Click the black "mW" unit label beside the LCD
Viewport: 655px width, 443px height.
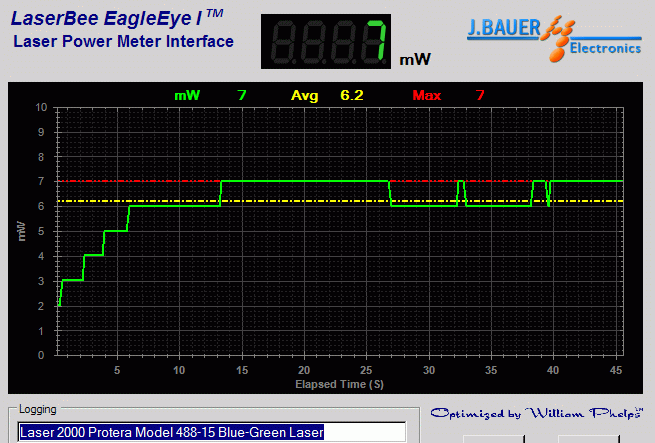click(415, 59)
